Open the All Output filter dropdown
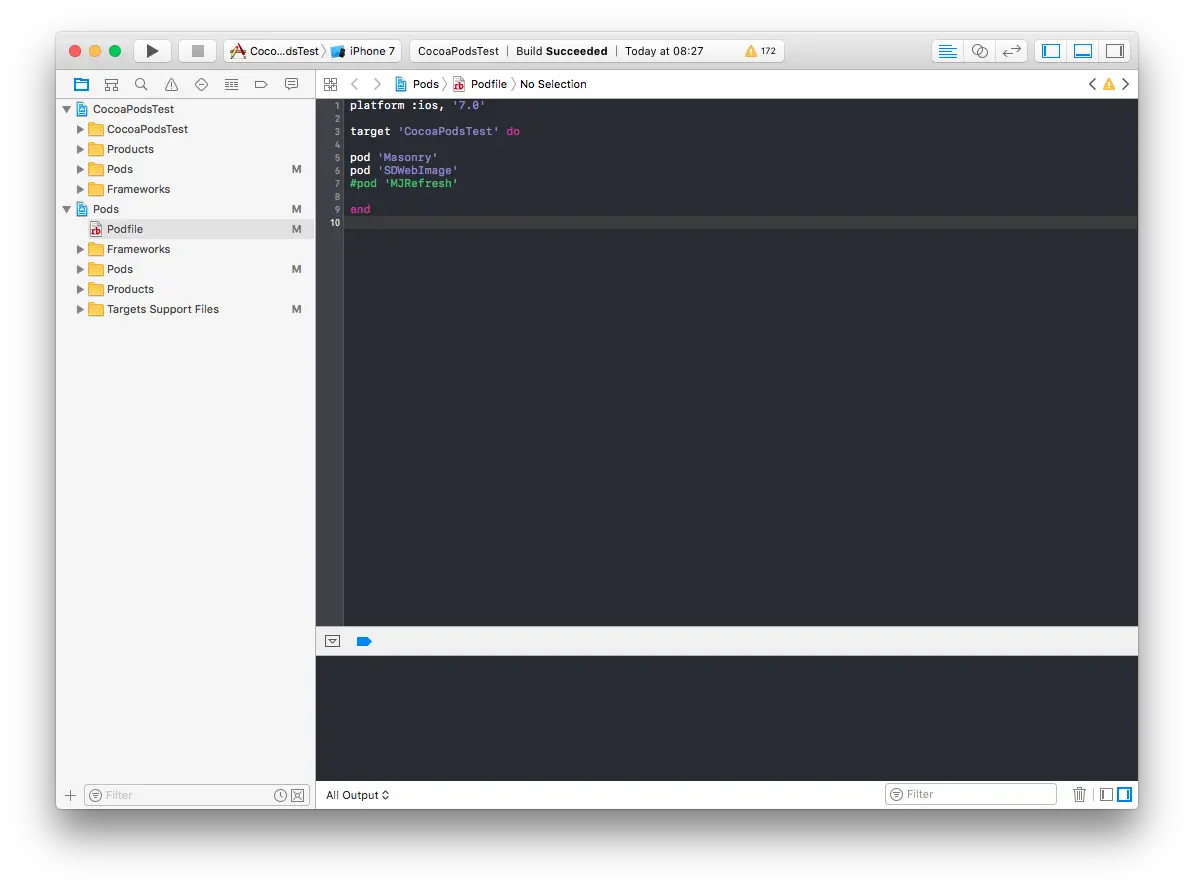Image resolution: width=1194 pixels, height=889 pixels. point(356,795)
